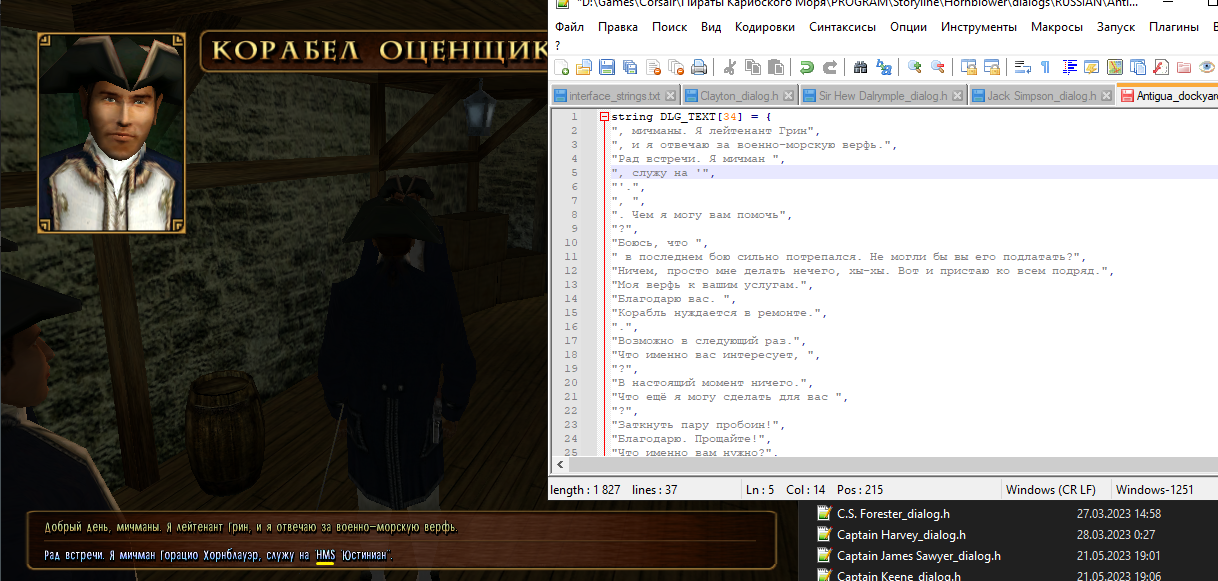Click the green Undo arrow icon
Viewport: 1218px width, 581px height.
tap(806, 68)
